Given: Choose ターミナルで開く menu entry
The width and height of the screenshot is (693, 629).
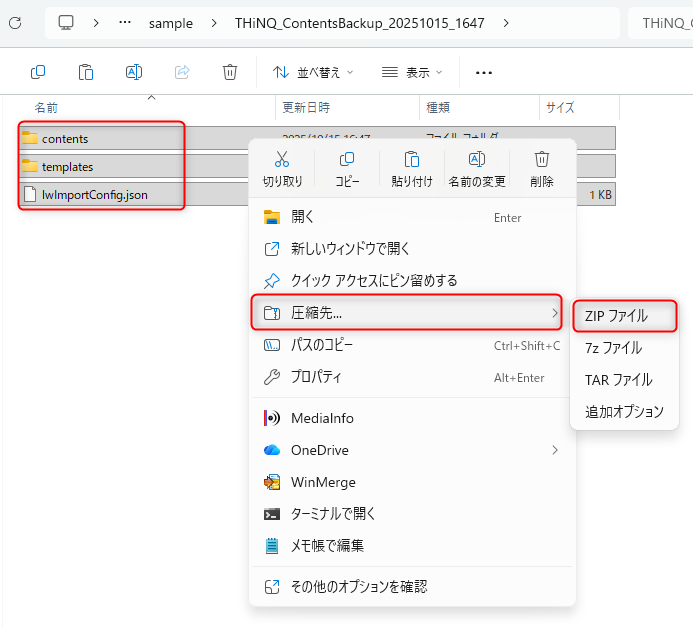Looking at the screenshot, I should pyautogui.click(x=412, y=514).
